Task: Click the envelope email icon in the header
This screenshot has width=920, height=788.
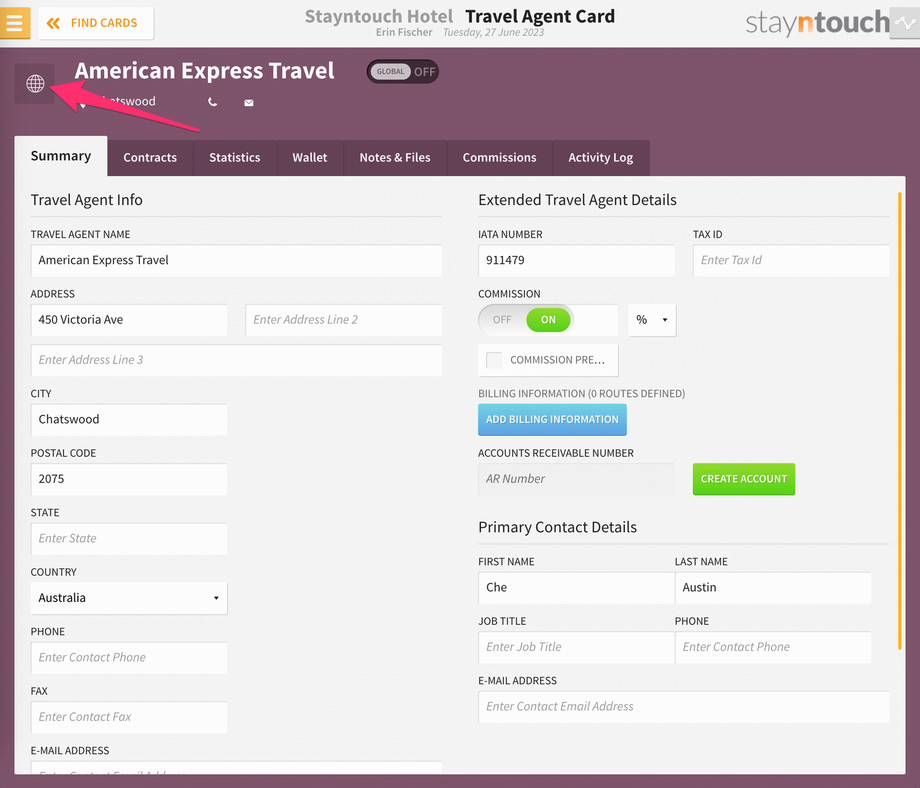Action: point(249,103)
